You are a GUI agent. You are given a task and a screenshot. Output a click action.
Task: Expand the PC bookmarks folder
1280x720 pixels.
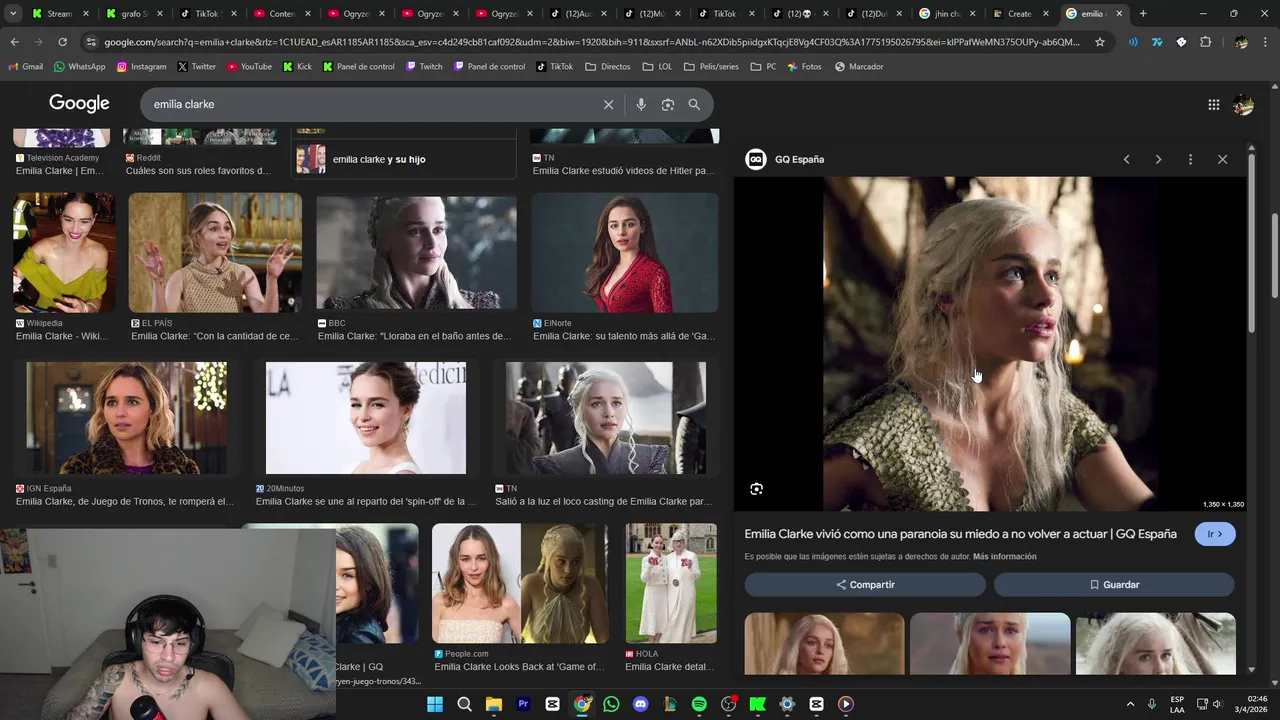pos(763,66)
